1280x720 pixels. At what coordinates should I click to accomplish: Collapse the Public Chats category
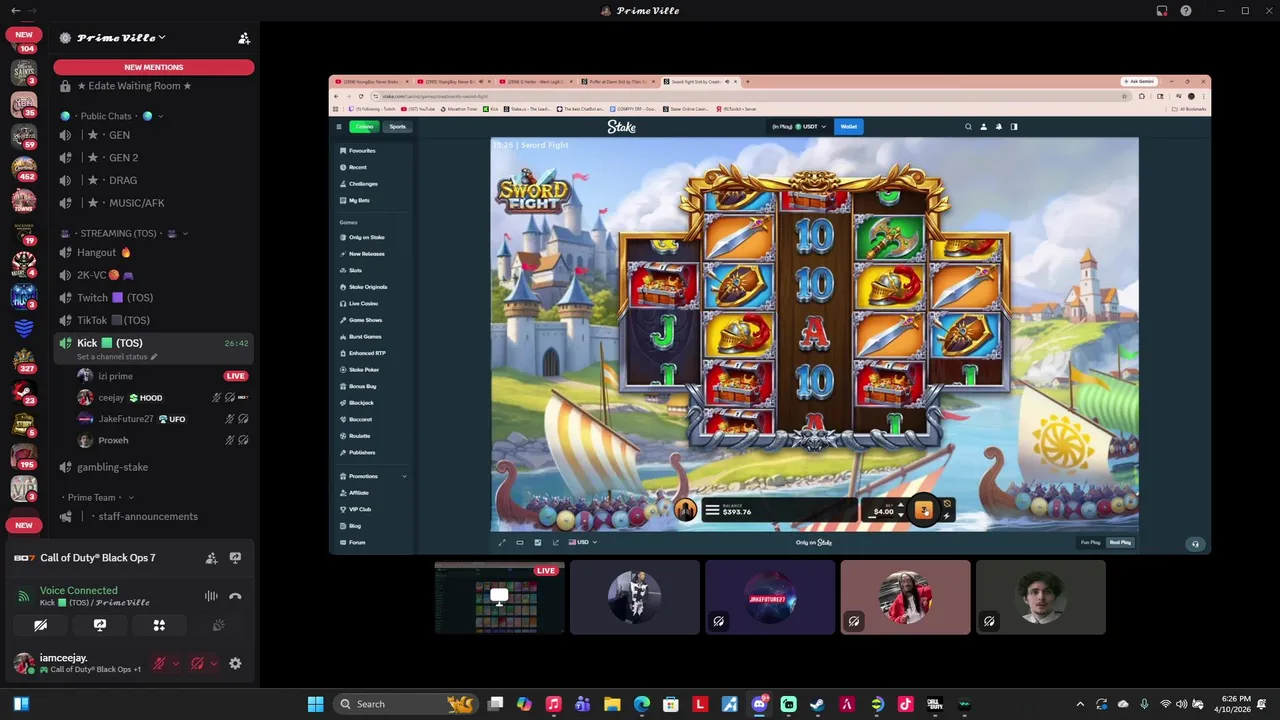tap(110, 116)
